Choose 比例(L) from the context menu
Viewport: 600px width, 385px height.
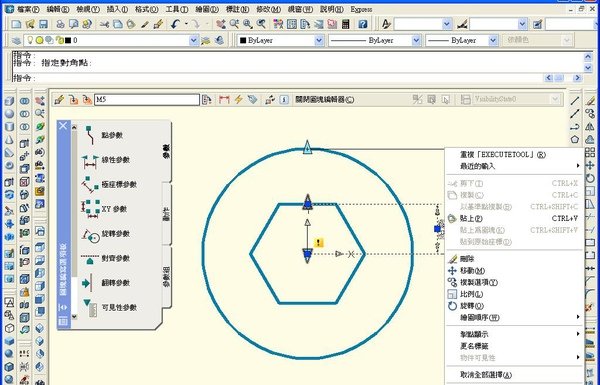pyautogui.click(x=514, y=294)
